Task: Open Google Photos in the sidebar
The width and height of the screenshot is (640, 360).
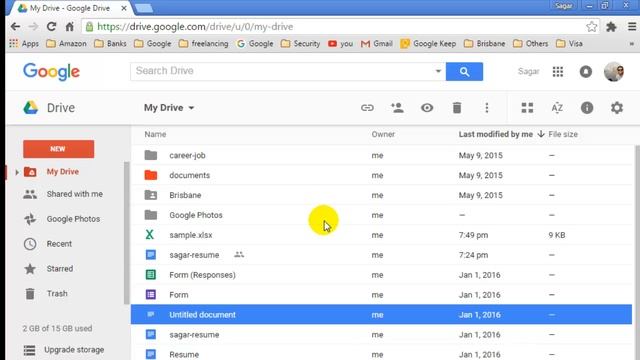Action: pos(73,219)
